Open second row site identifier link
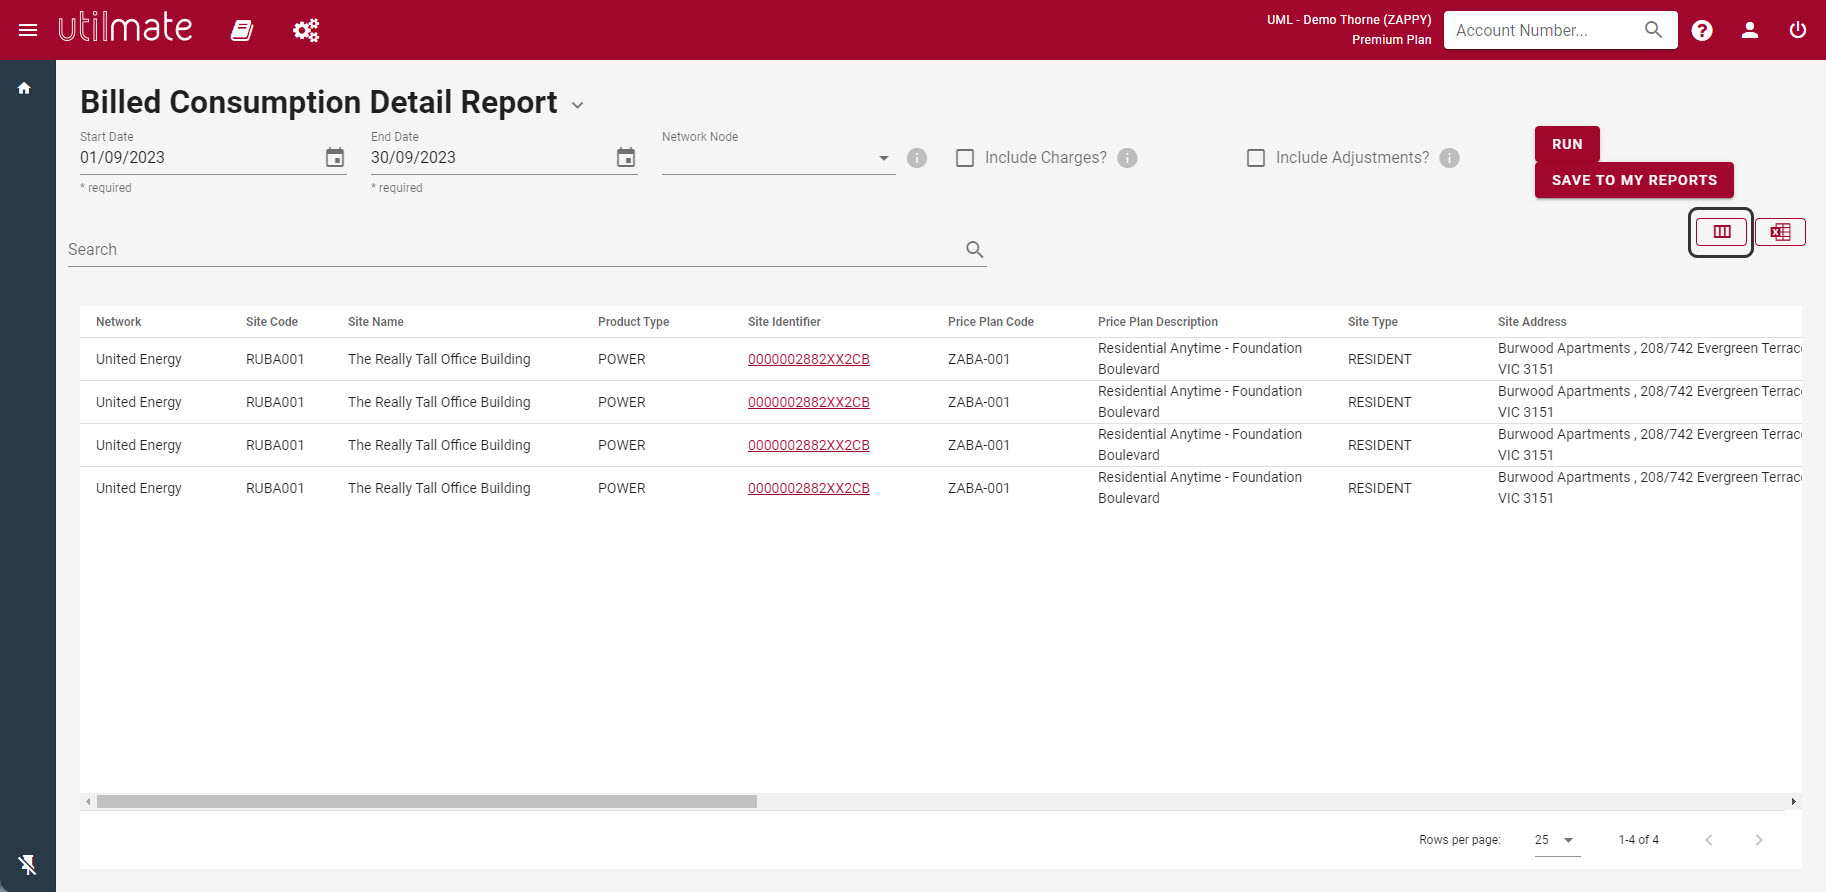The width and height of the screenshot is (1826, 892). click(x=809, y=402)
